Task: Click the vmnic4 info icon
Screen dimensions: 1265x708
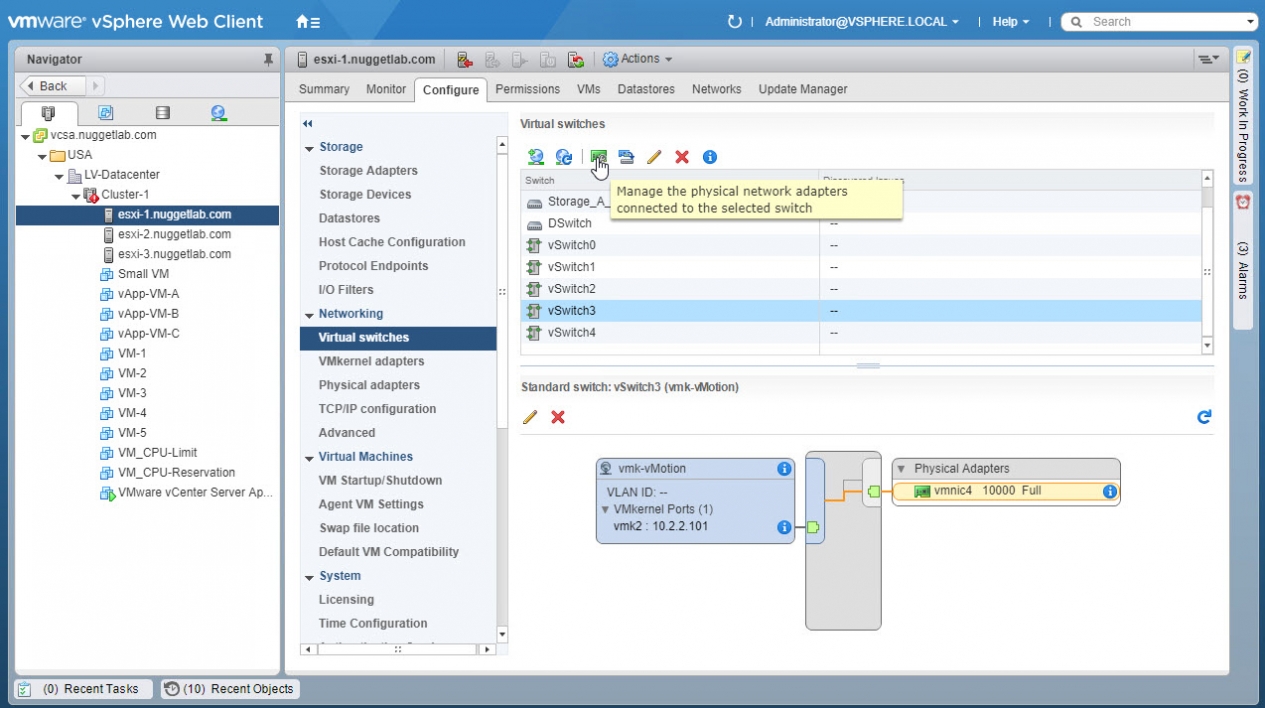Action: click(1109, 491)
